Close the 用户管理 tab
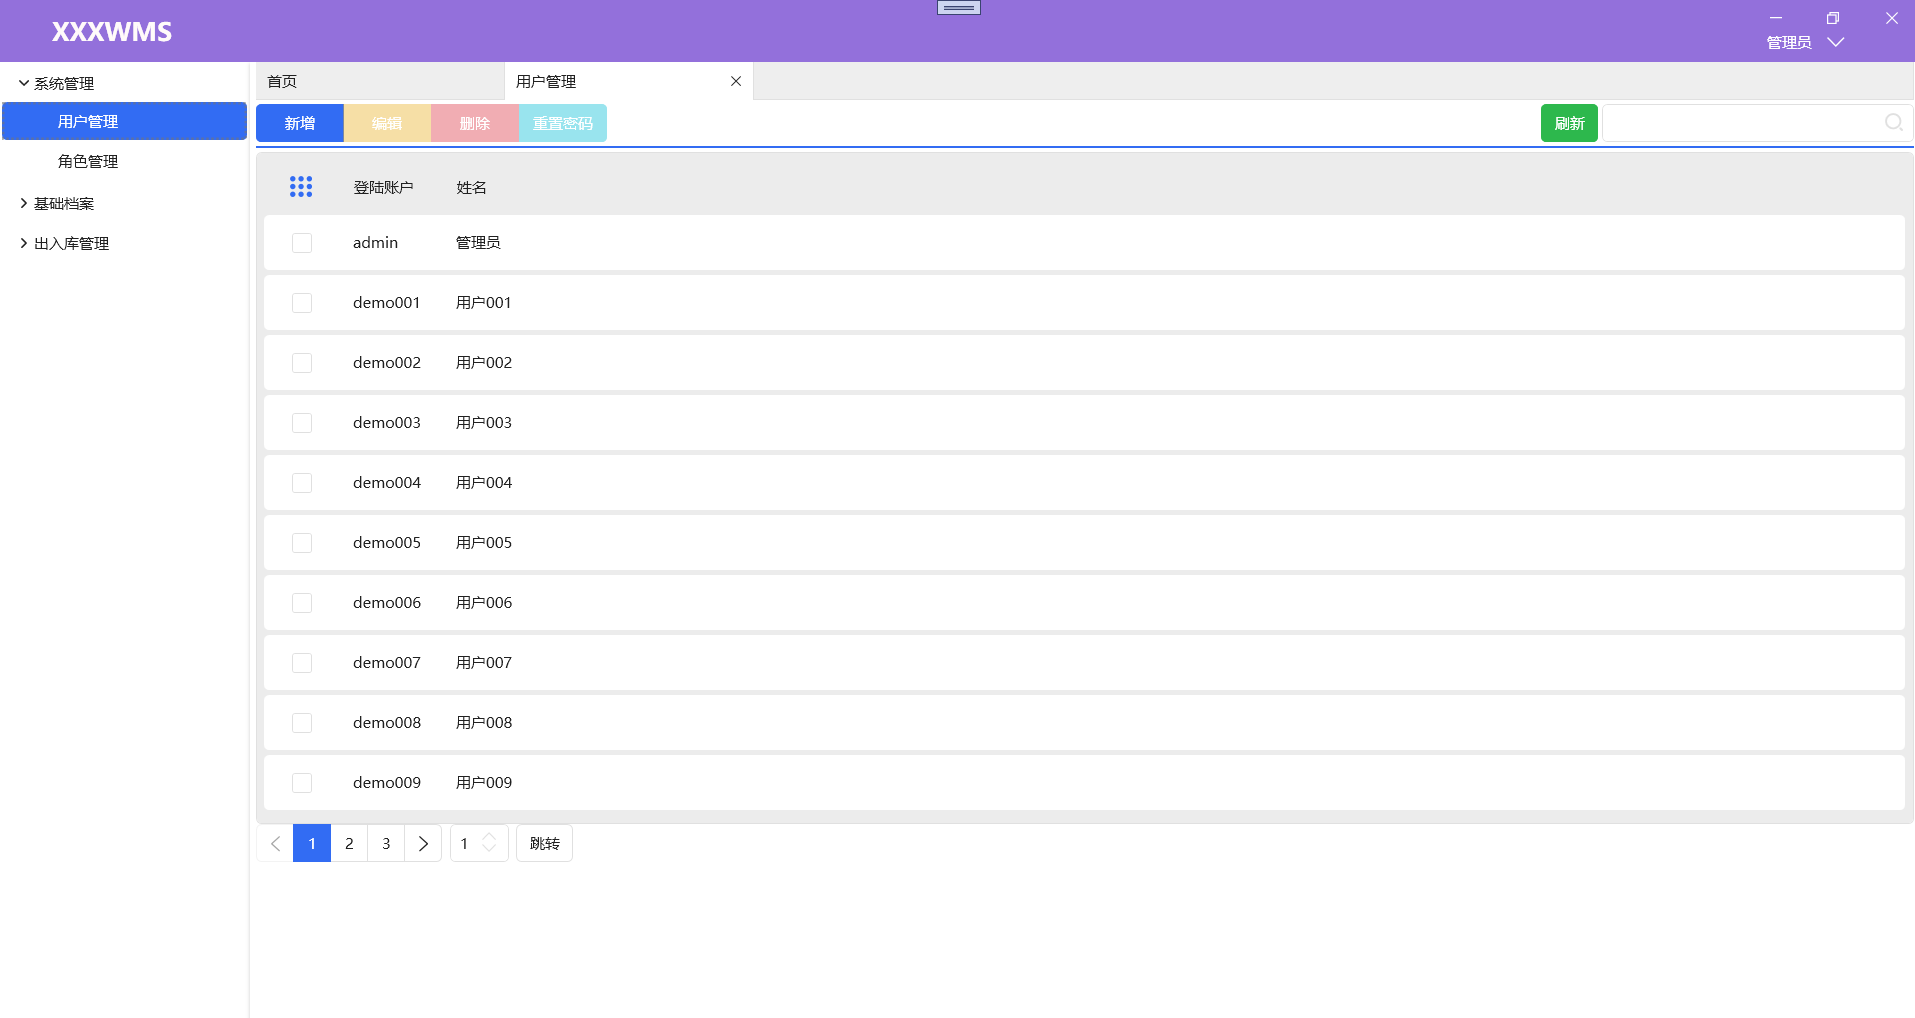This screenshot has width=1915, height=1018. (x=736, y=81)
